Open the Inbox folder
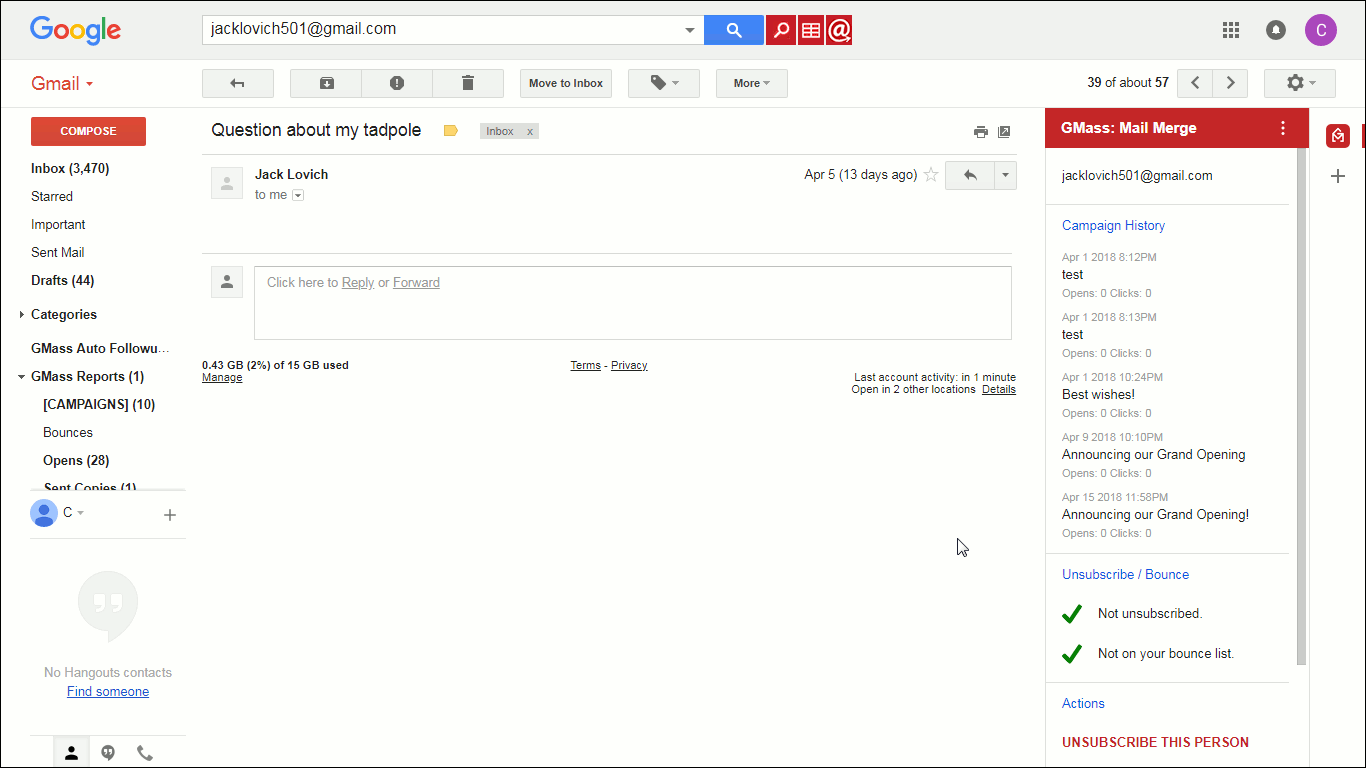Screen dimensions: 1366x768 pyautogui.click(x=69, y=169)
